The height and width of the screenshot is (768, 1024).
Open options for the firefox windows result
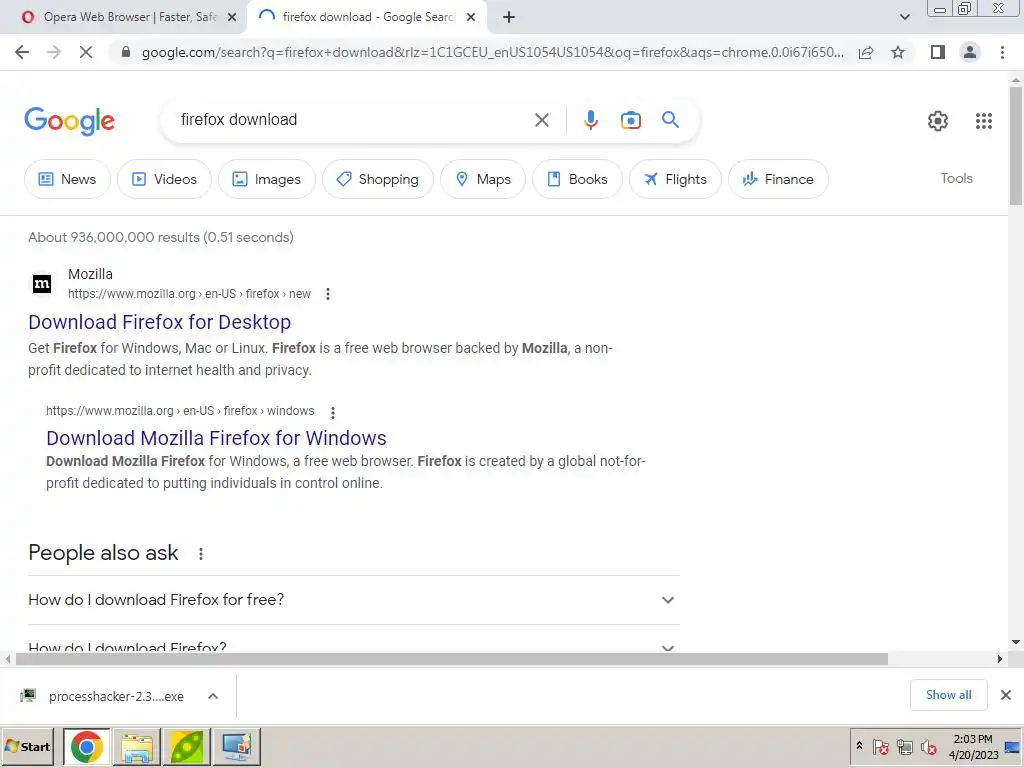[x=332, y=413]
